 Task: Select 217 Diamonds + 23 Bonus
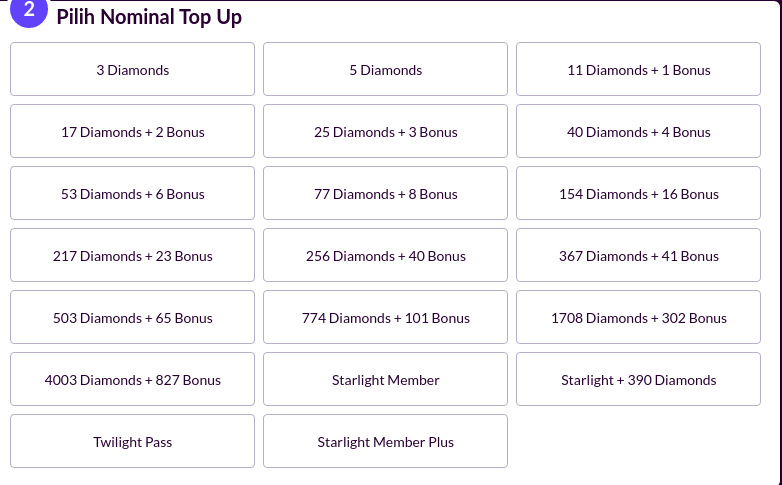click(x=133, y=256)
